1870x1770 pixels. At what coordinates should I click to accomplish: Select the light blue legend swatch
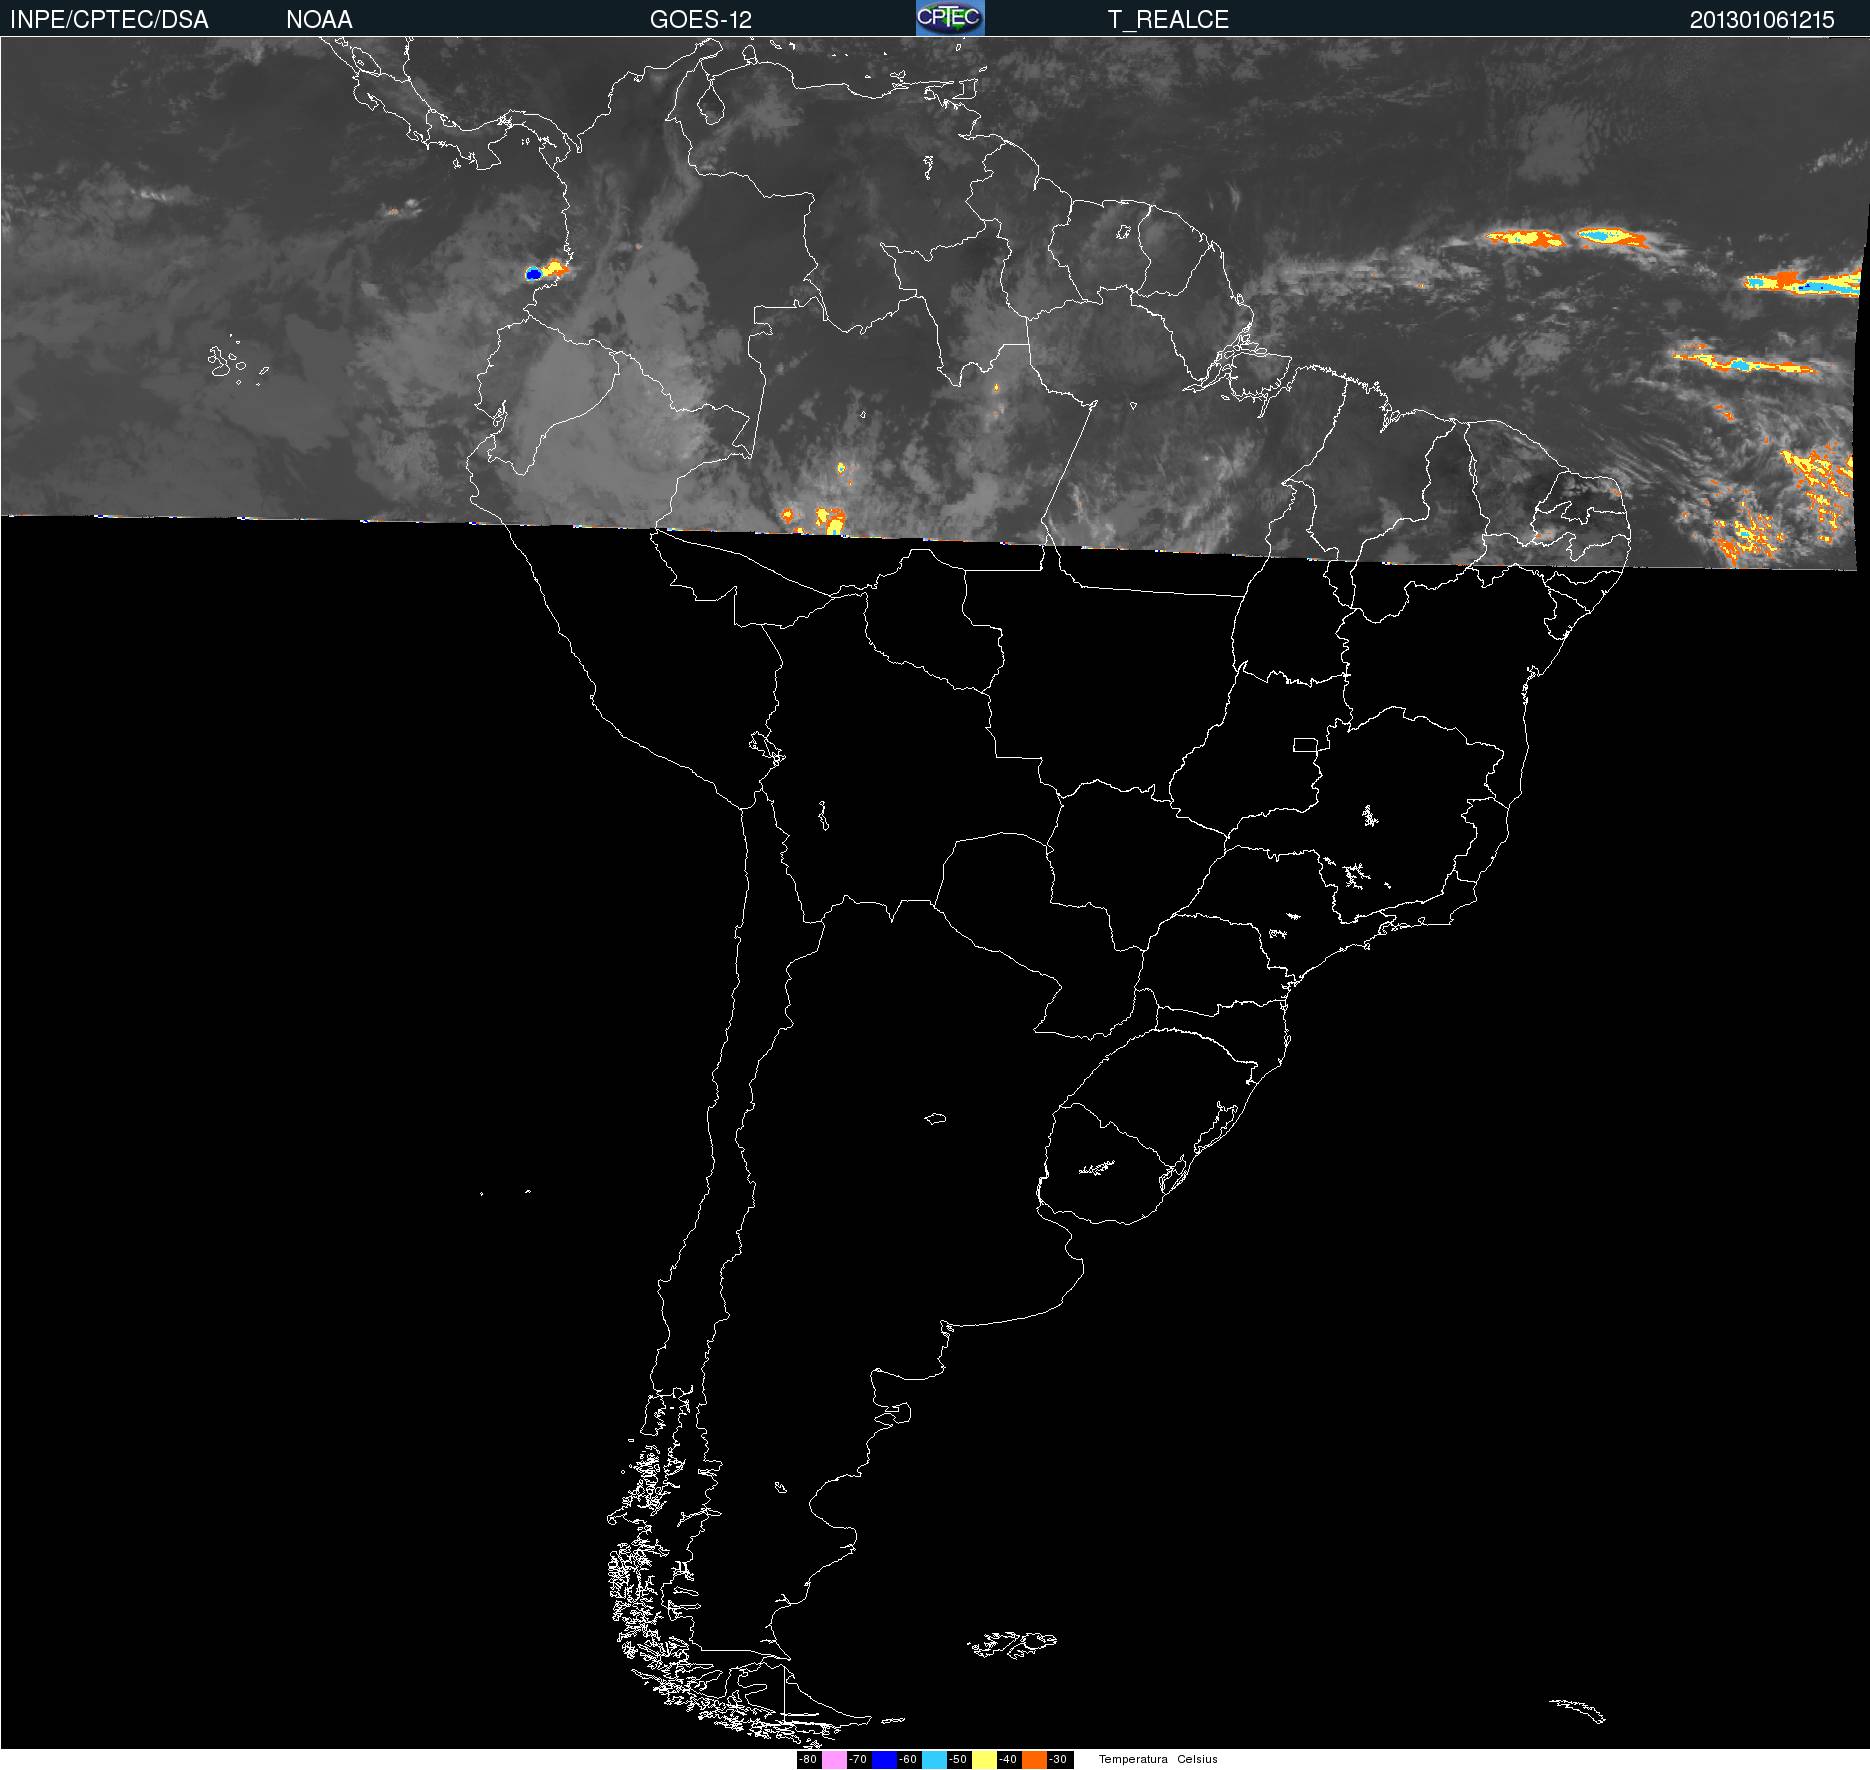pos(934,1760)
